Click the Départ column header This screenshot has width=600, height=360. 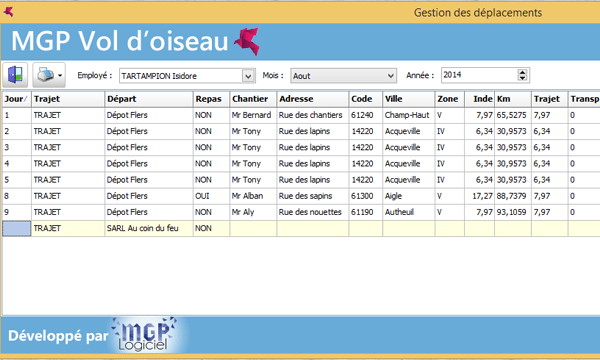pos(148,99)
